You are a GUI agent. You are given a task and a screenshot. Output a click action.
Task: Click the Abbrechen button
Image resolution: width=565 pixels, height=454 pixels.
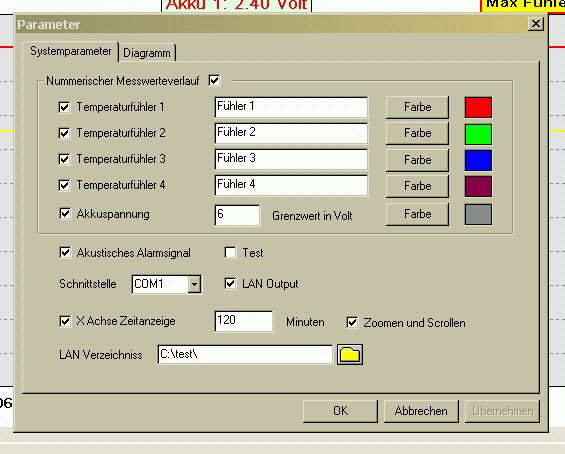421,411
